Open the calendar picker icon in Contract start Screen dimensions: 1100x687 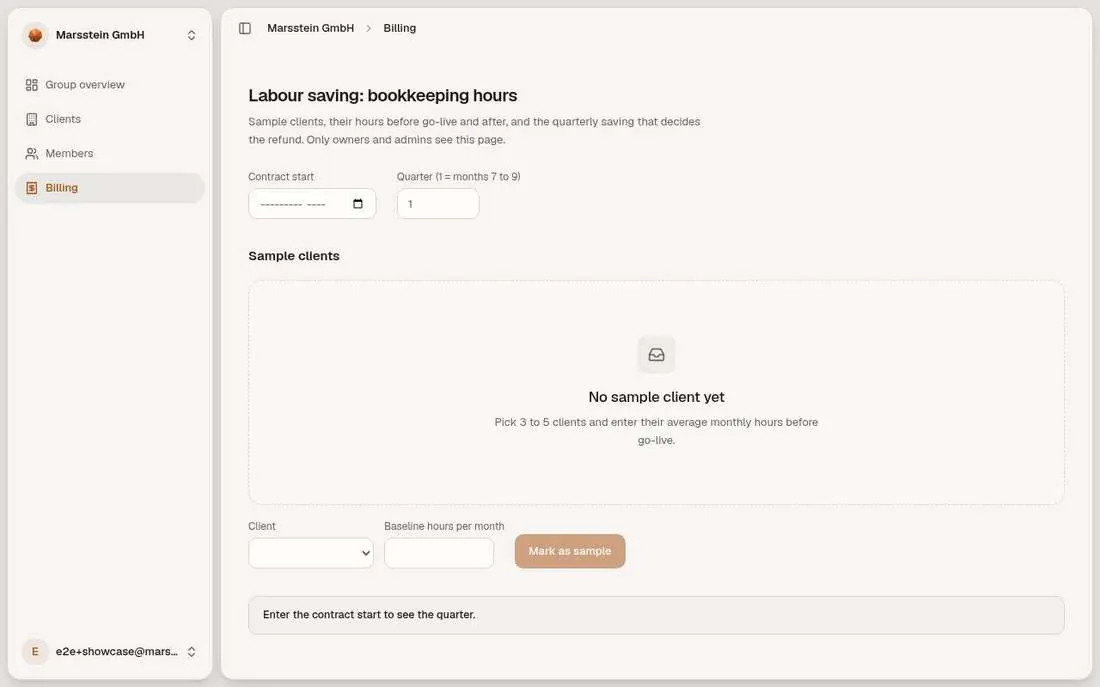[358, 204]
